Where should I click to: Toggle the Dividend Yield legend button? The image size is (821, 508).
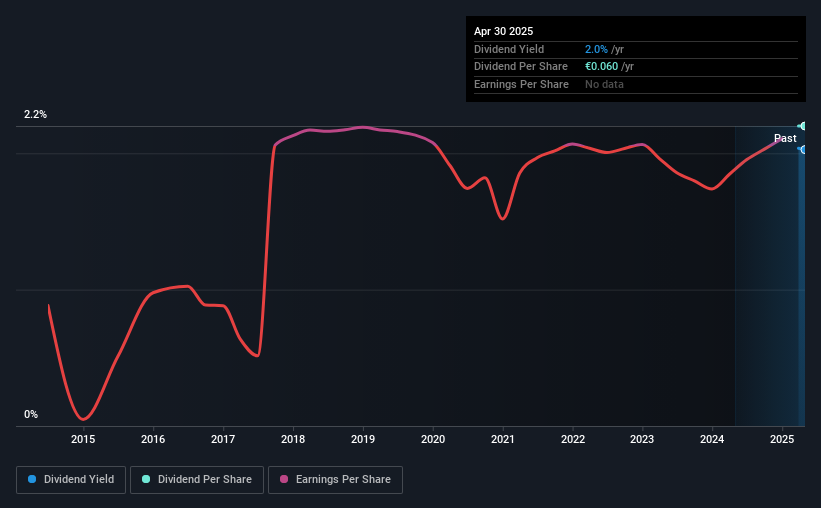coord(71,480)
